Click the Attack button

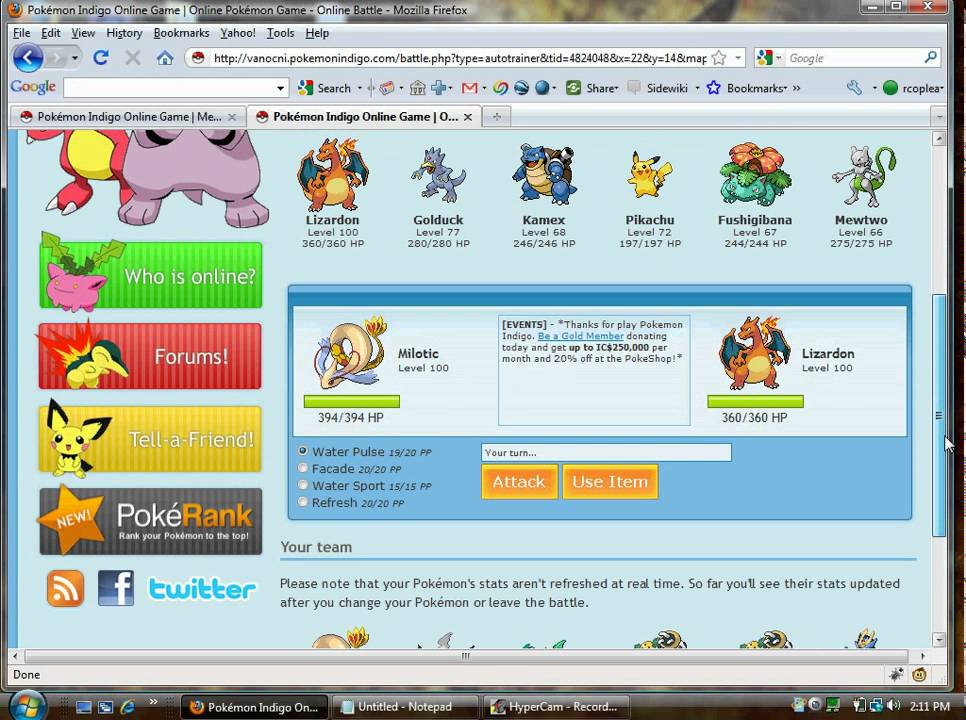tap(519, 482)
